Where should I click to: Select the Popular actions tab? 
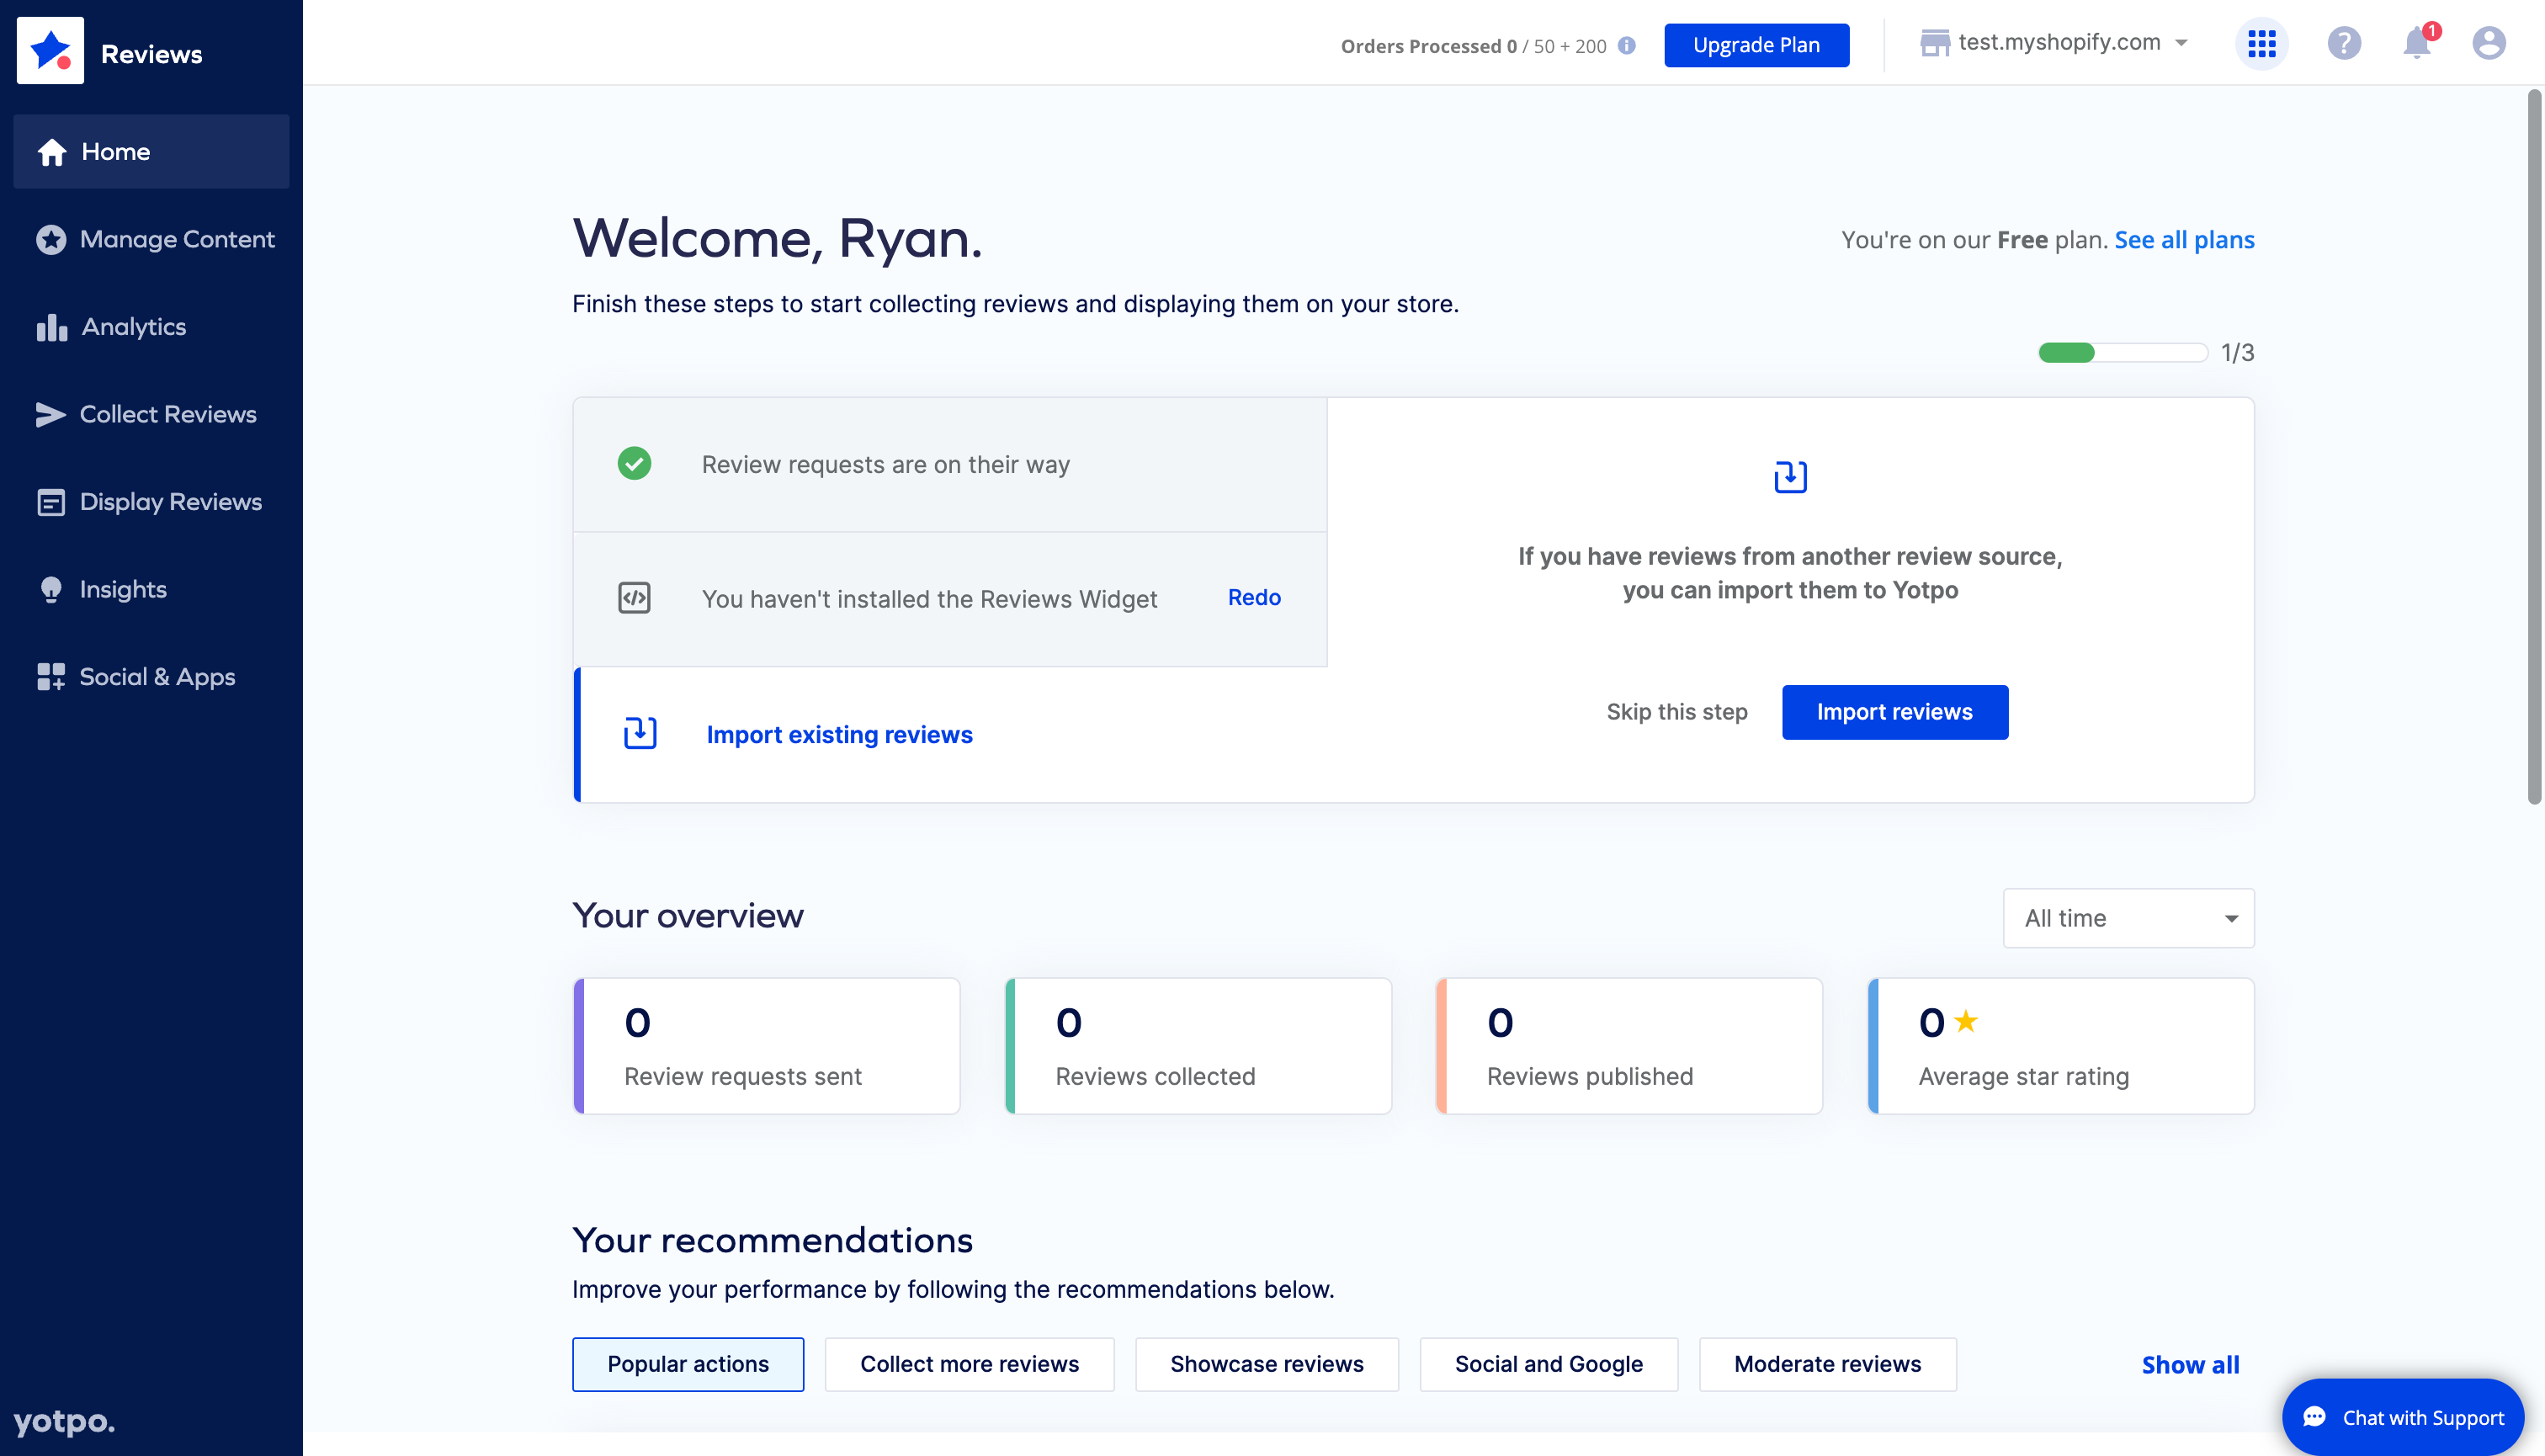point(688,1364)
